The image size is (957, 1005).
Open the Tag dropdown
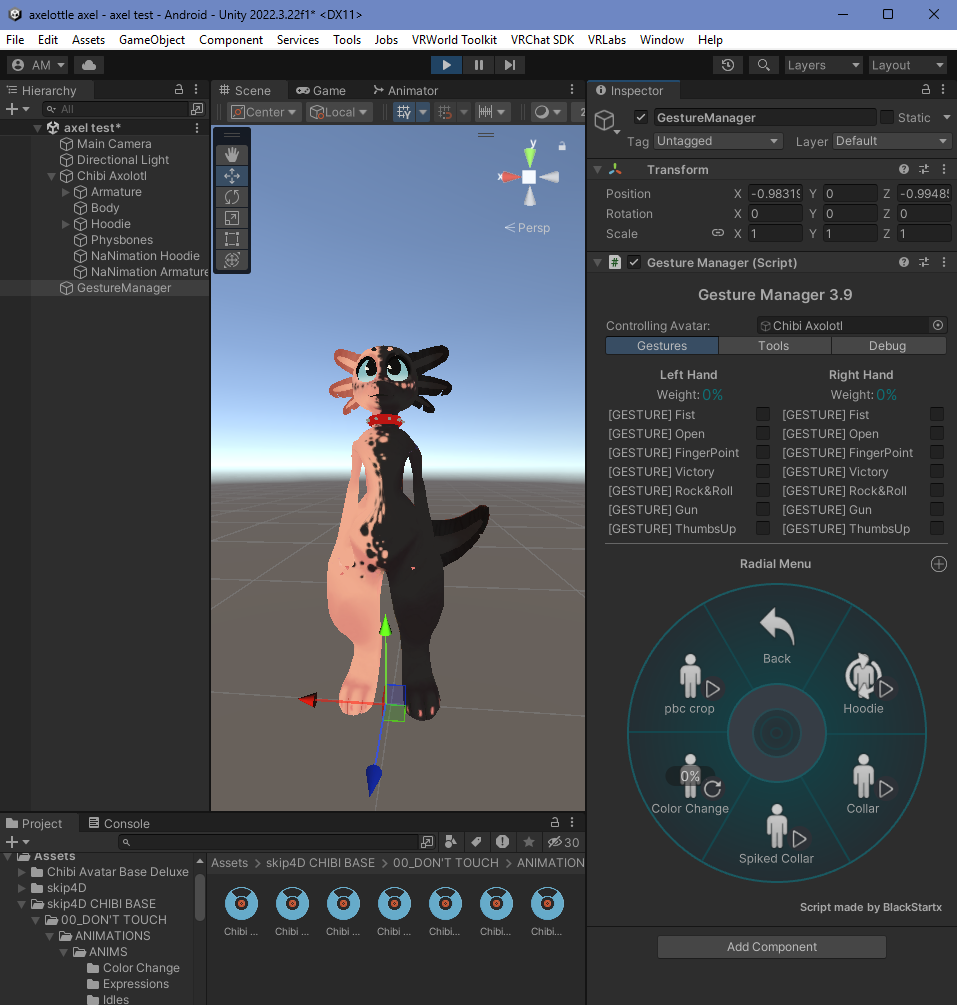(717, 140)
